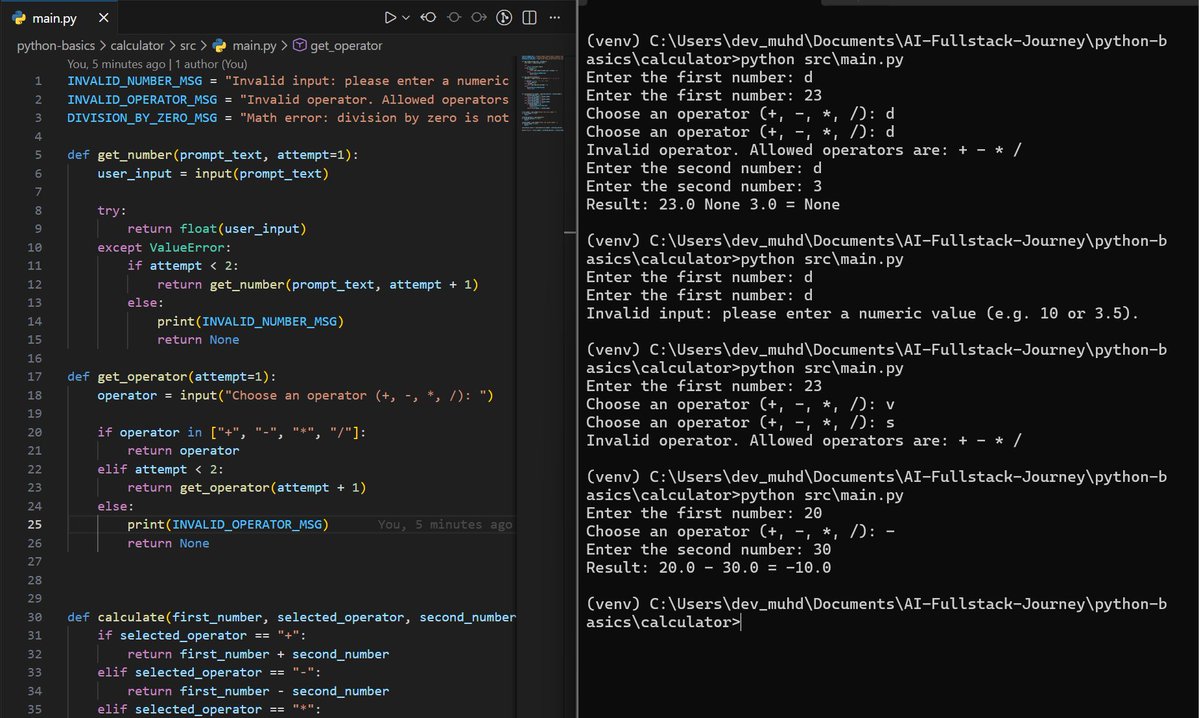The width and height of the screenshot is (1199, 718).
Task: Click the circled source-control graph icon
Action: [x=505, y=17]
